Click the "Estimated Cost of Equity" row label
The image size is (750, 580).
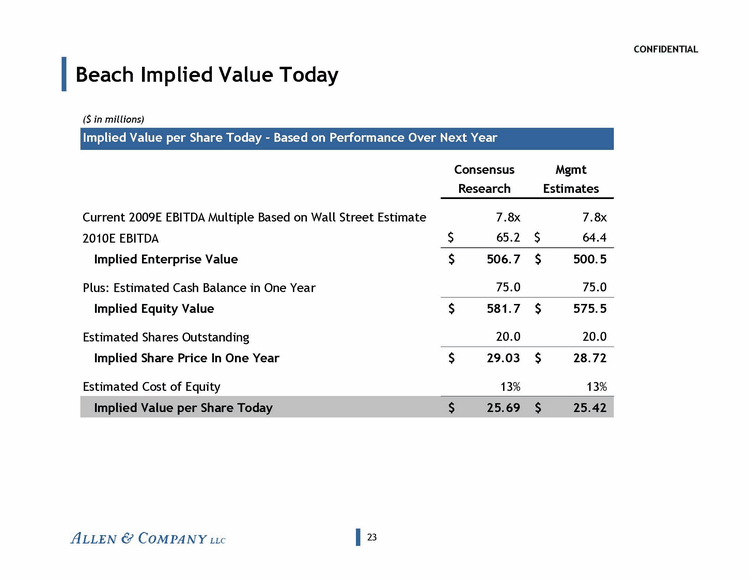(151, 386)
